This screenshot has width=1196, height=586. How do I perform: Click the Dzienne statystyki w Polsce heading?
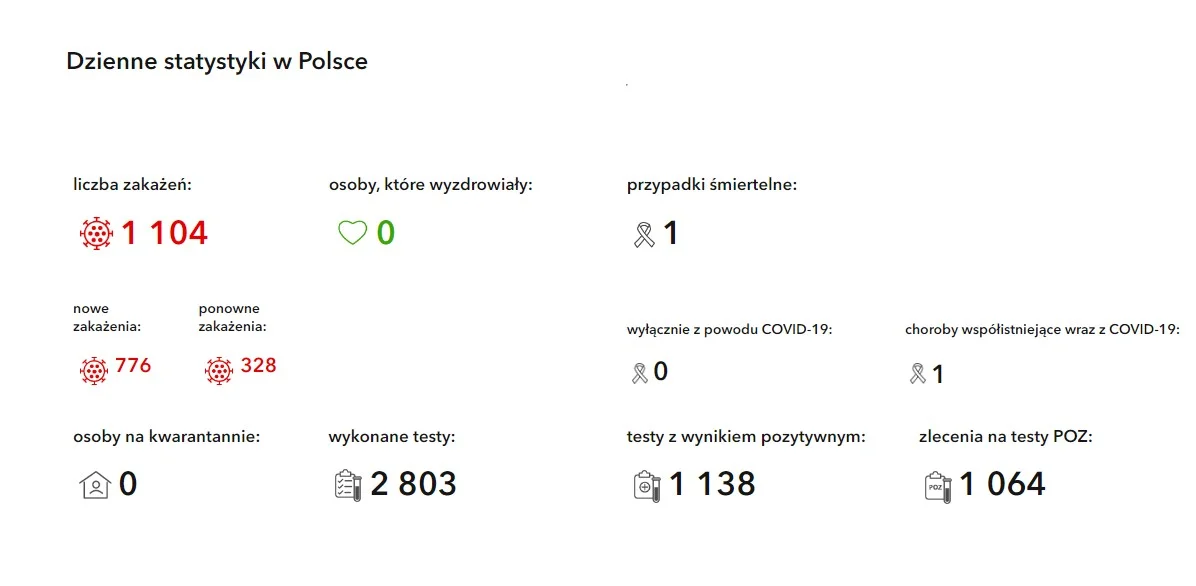click(x=217, y=61)
